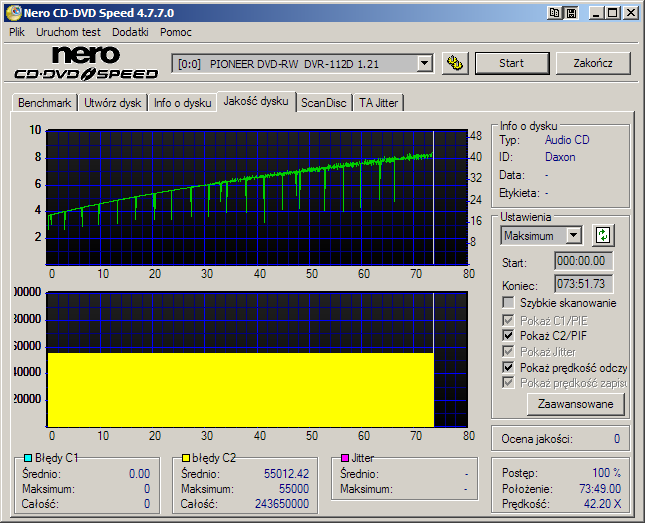Switch to the Utwórz dysk tab
Viewport: 645px width, 523px height.
112,103
